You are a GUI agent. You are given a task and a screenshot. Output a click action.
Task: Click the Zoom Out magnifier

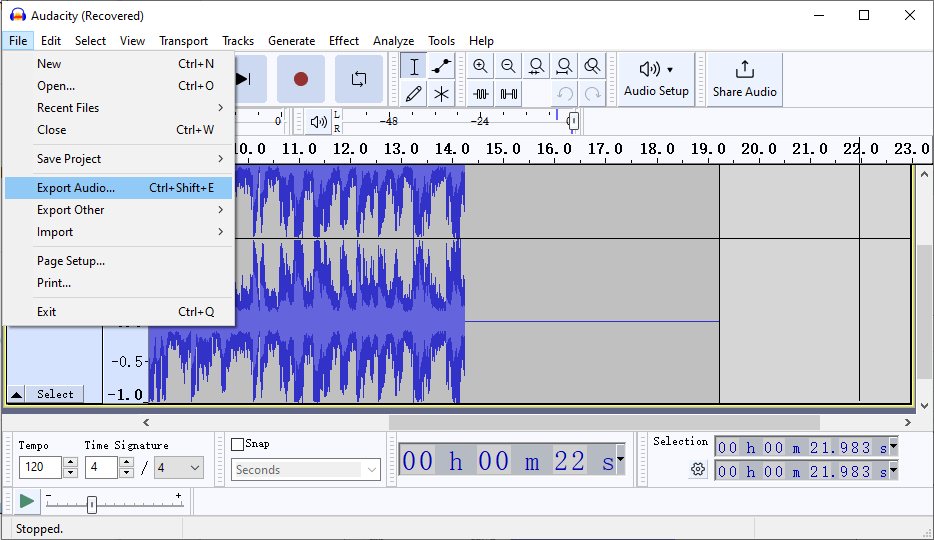(x=508, y=66)
